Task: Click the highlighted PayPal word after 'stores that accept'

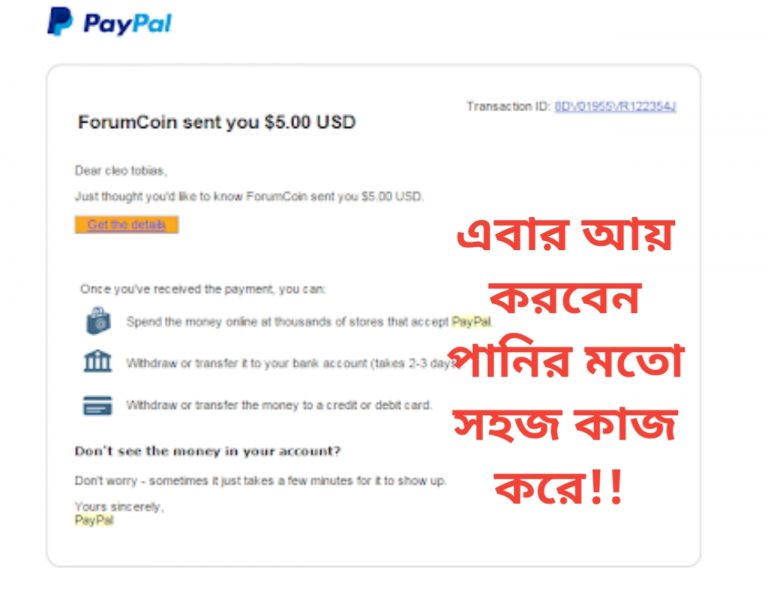Action: (471, 322)
